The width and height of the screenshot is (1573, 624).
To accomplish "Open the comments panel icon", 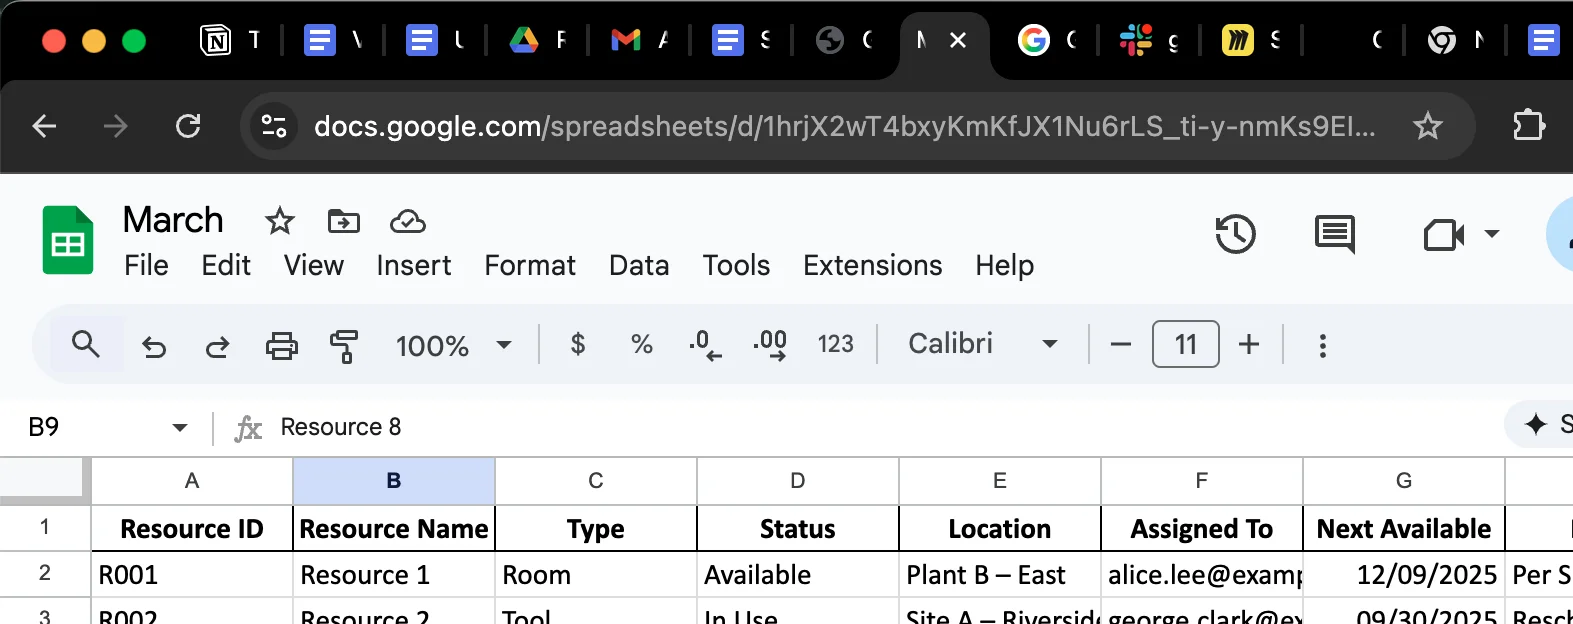I will (1335, 234).
